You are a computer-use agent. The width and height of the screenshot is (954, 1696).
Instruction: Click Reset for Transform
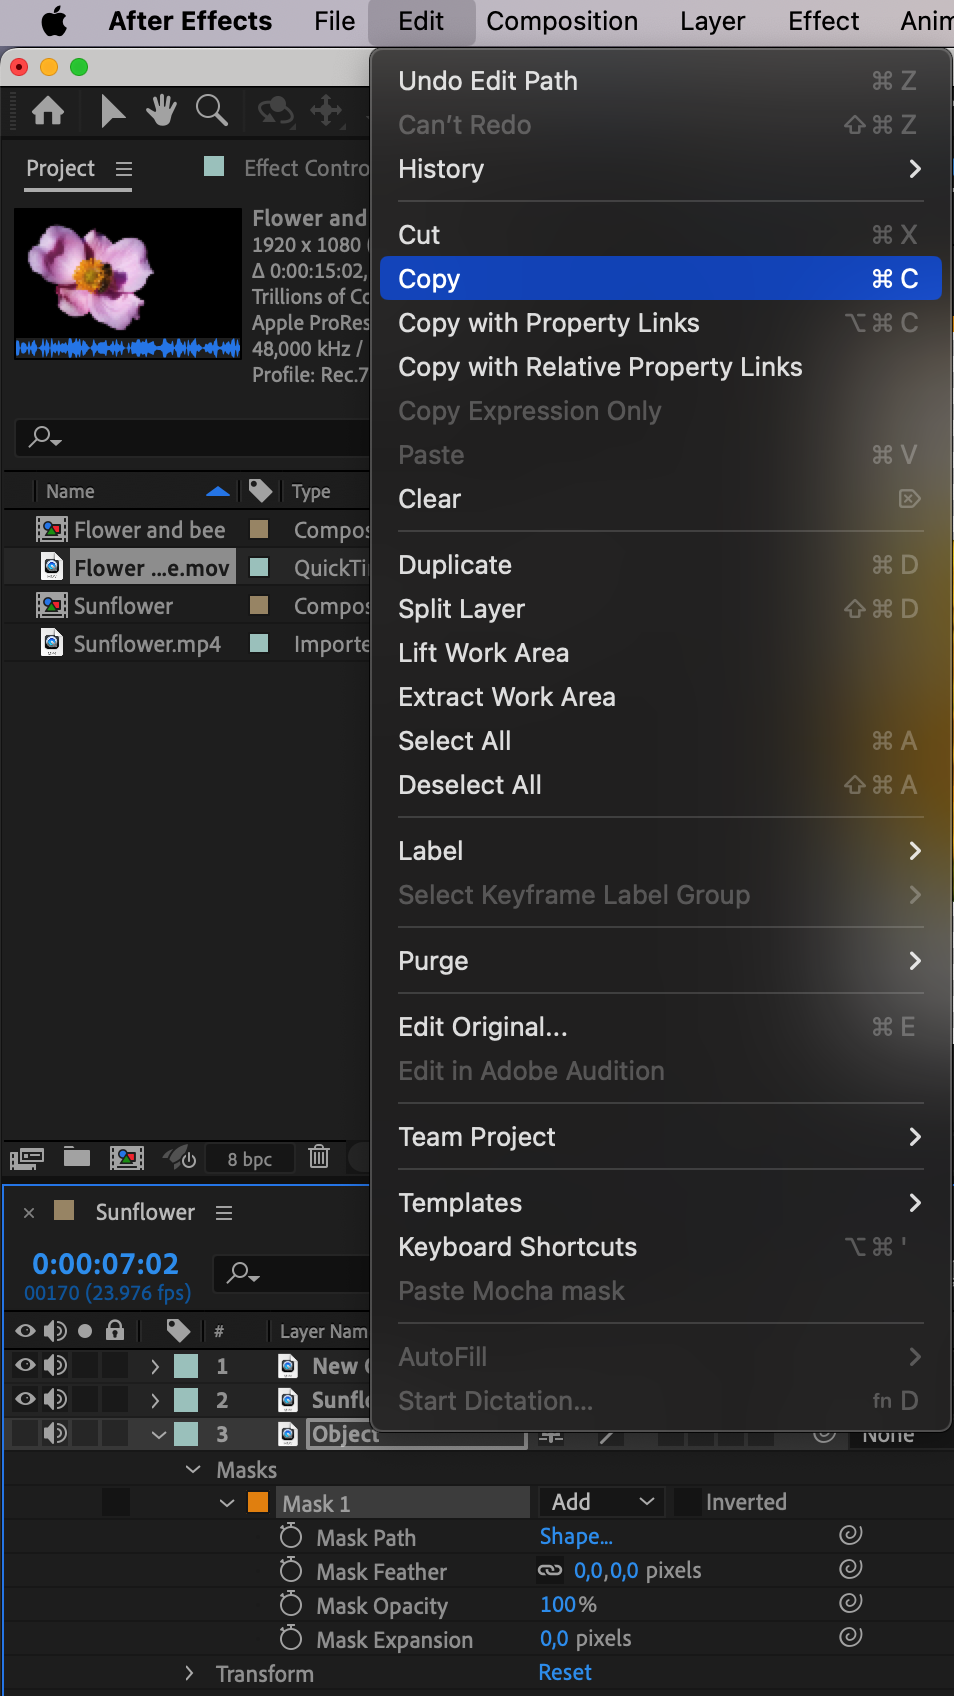(565, 1672)
